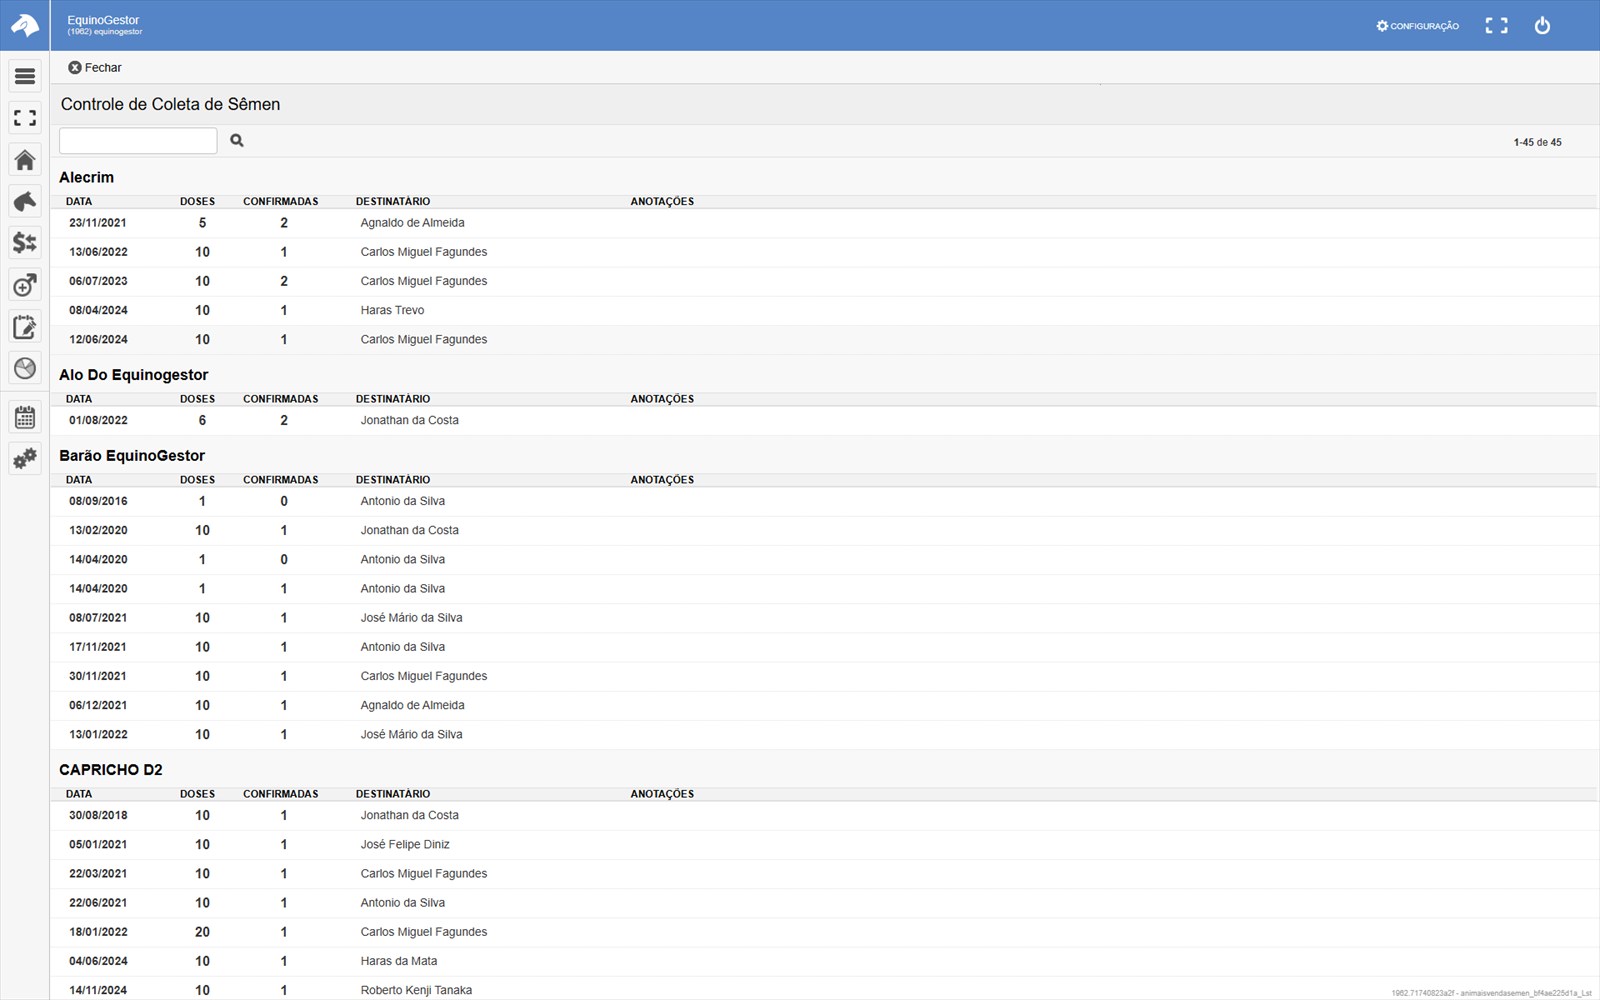Viewport: 1600px width, 1000px height.
Task: Select the Alo Do Equinogestor group heading
Action: pyautogui.click(x=134, y=375)
